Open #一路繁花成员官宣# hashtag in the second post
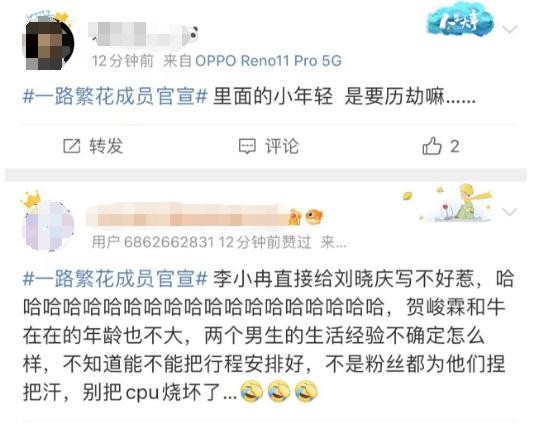533x432 pixels. [x=115, y=279]
